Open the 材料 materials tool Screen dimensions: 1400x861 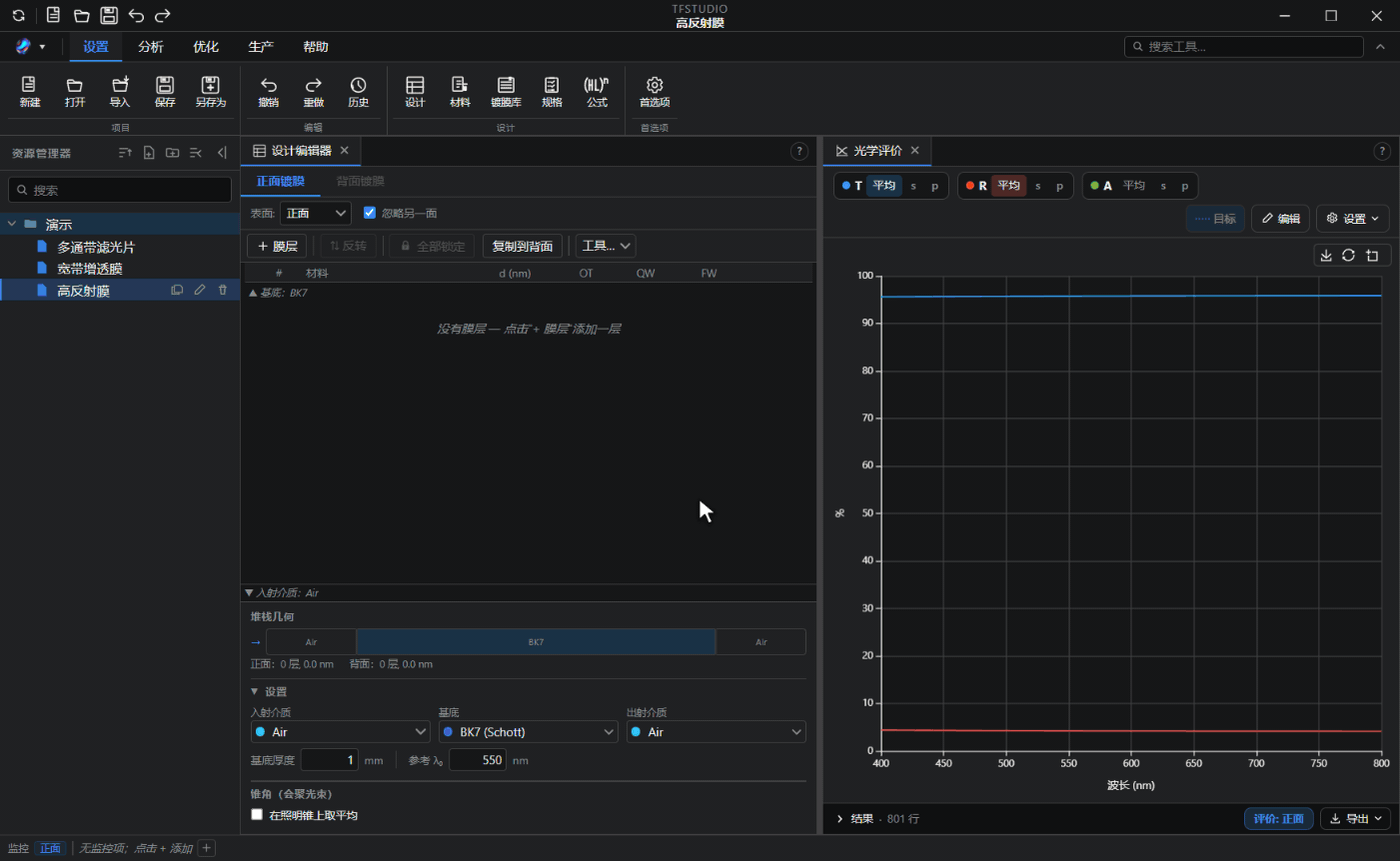tap(460, 92)
